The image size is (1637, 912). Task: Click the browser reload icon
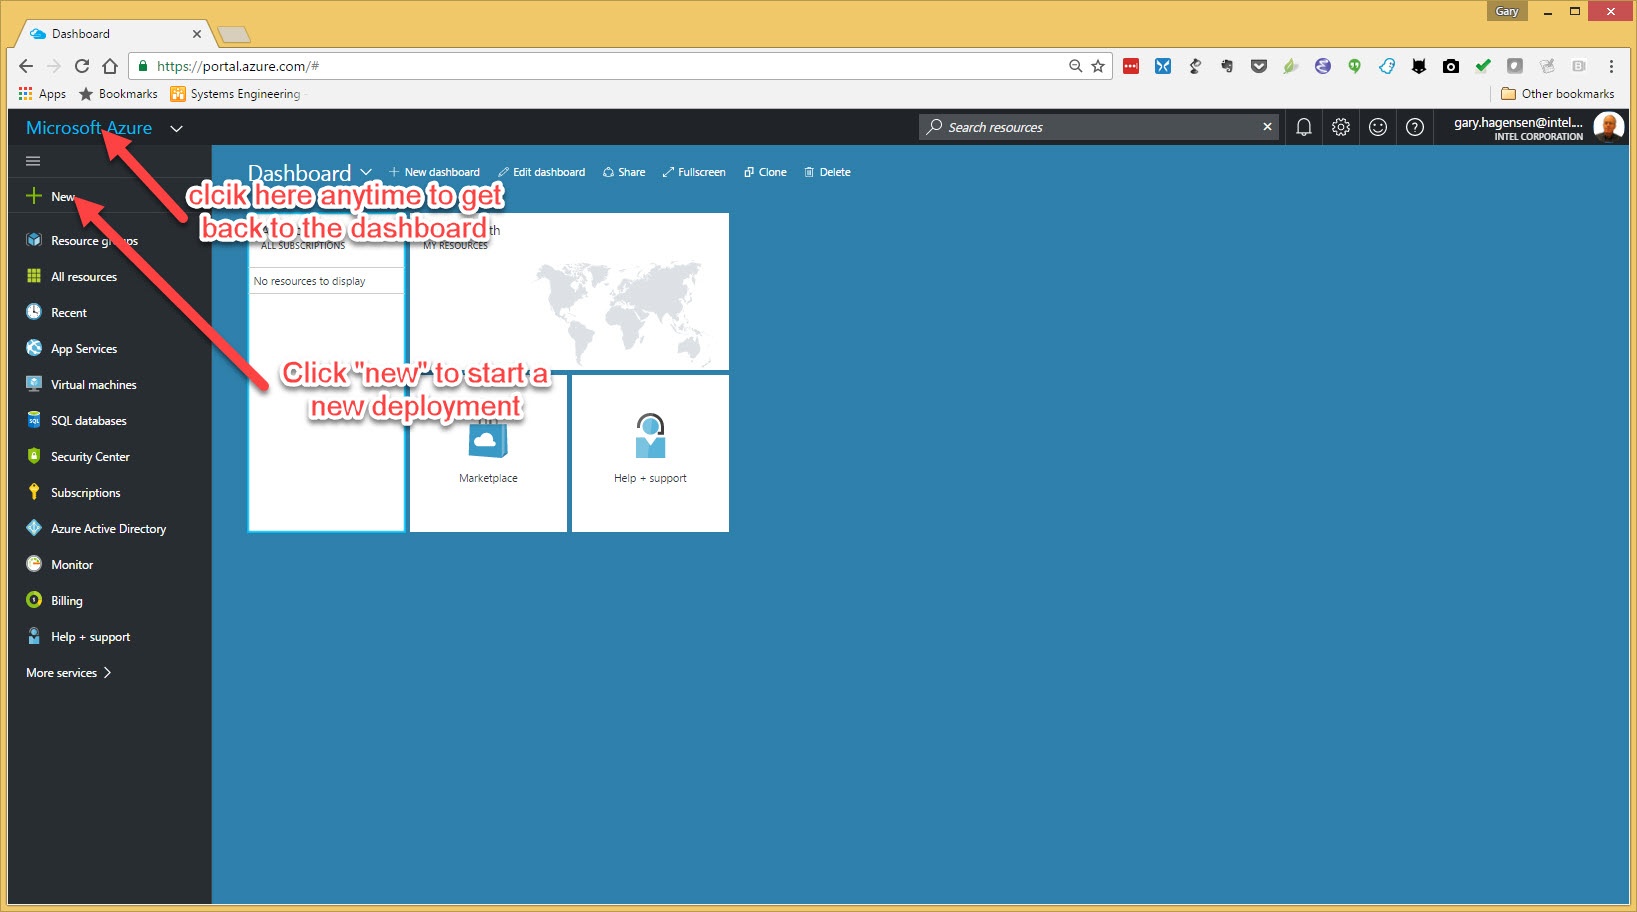pos(82,66)
